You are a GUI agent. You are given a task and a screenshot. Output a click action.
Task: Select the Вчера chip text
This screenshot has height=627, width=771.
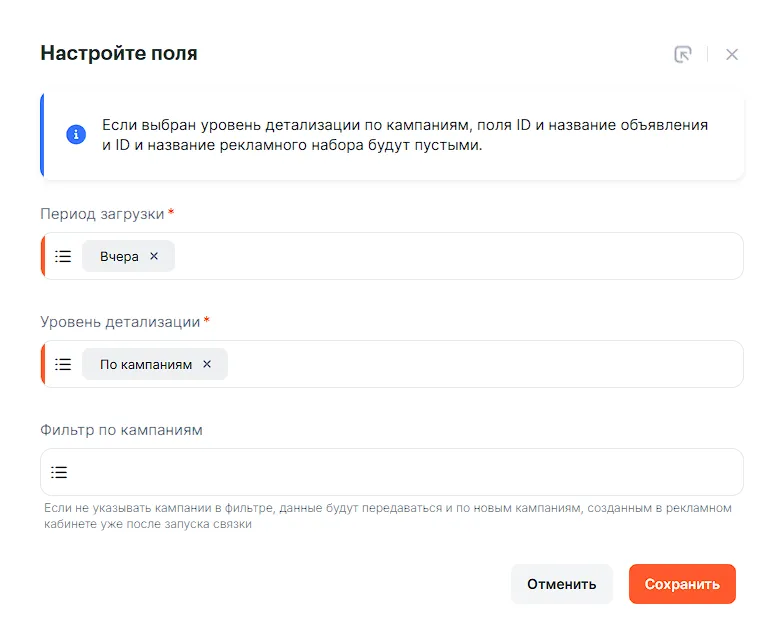pyautogui.click(x=119, y=256)
